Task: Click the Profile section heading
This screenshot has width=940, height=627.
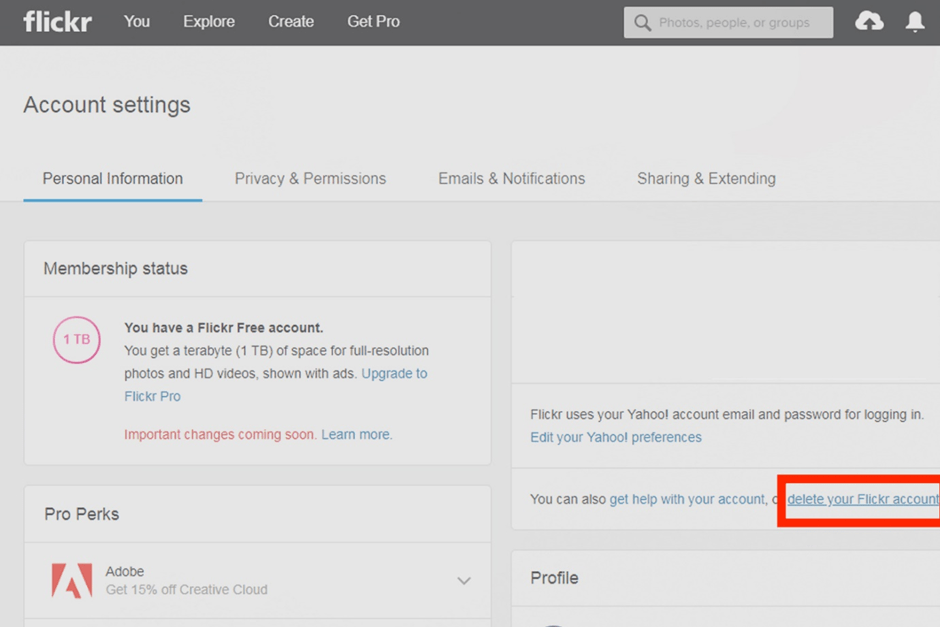Action: click(x=555, y=578)
